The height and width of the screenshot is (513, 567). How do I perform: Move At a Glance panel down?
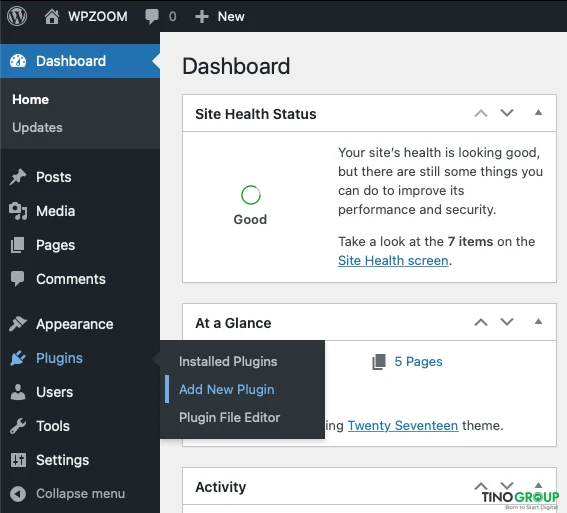pyautogui.click(x=507, y=322)
